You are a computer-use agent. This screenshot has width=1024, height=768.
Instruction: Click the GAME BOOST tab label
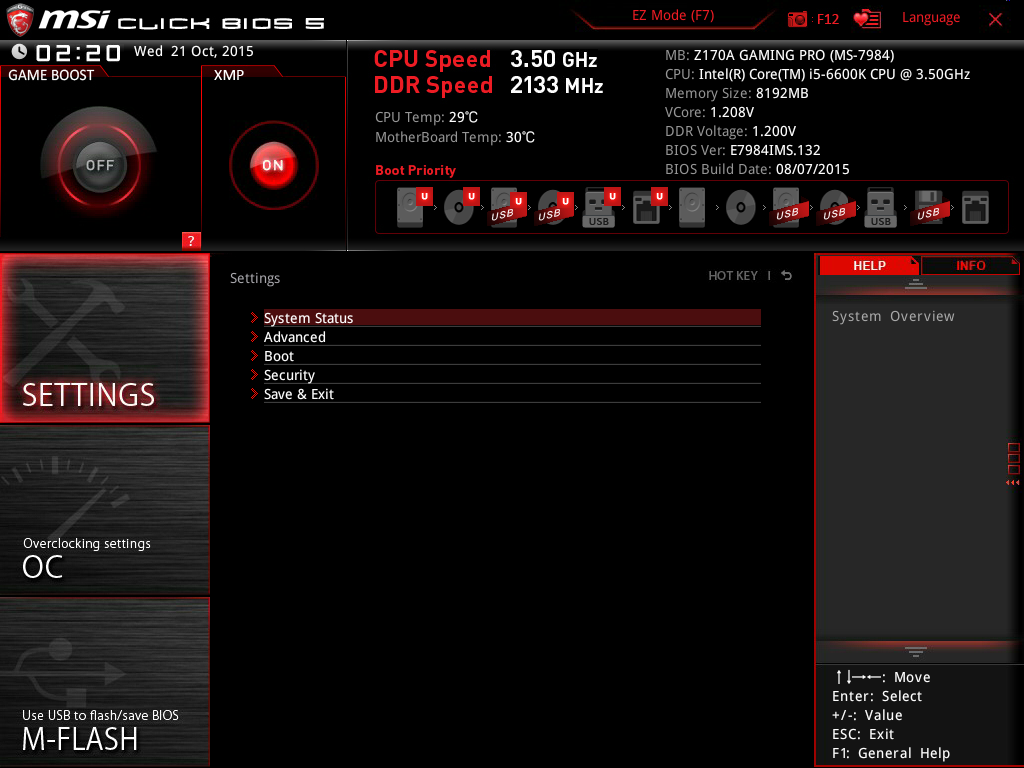51,75
